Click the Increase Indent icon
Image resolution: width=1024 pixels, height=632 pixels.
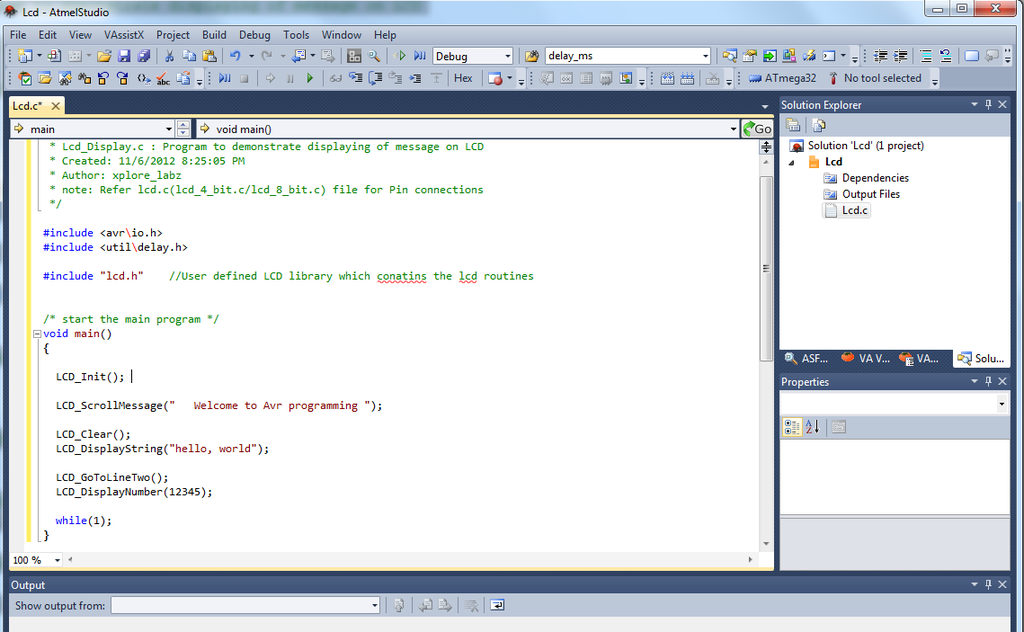[x=900, y=56]
